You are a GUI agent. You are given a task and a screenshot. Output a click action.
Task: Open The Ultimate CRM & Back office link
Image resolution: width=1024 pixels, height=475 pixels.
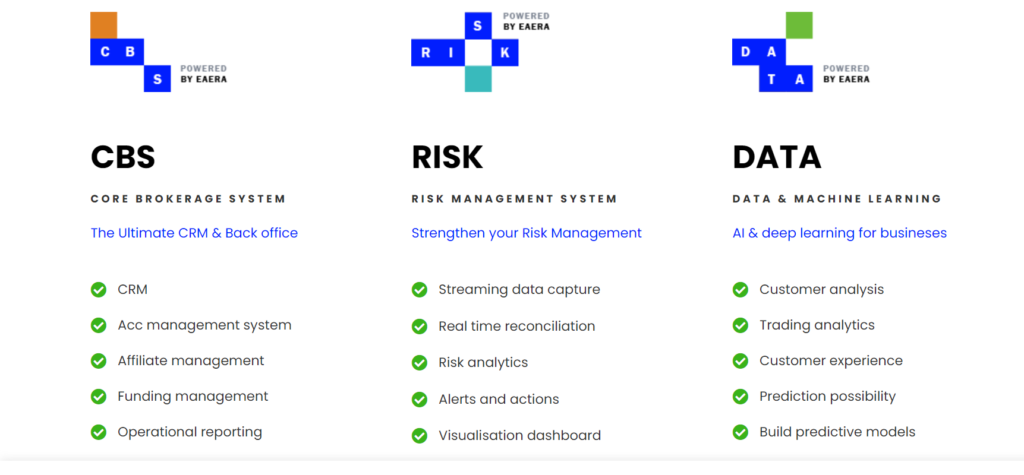(194, 233)
